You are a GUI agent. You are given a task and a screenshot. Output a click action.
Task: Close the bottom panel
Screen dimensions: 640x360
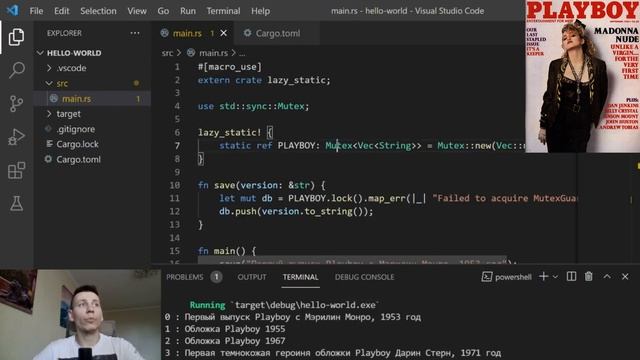coord(625,277)
